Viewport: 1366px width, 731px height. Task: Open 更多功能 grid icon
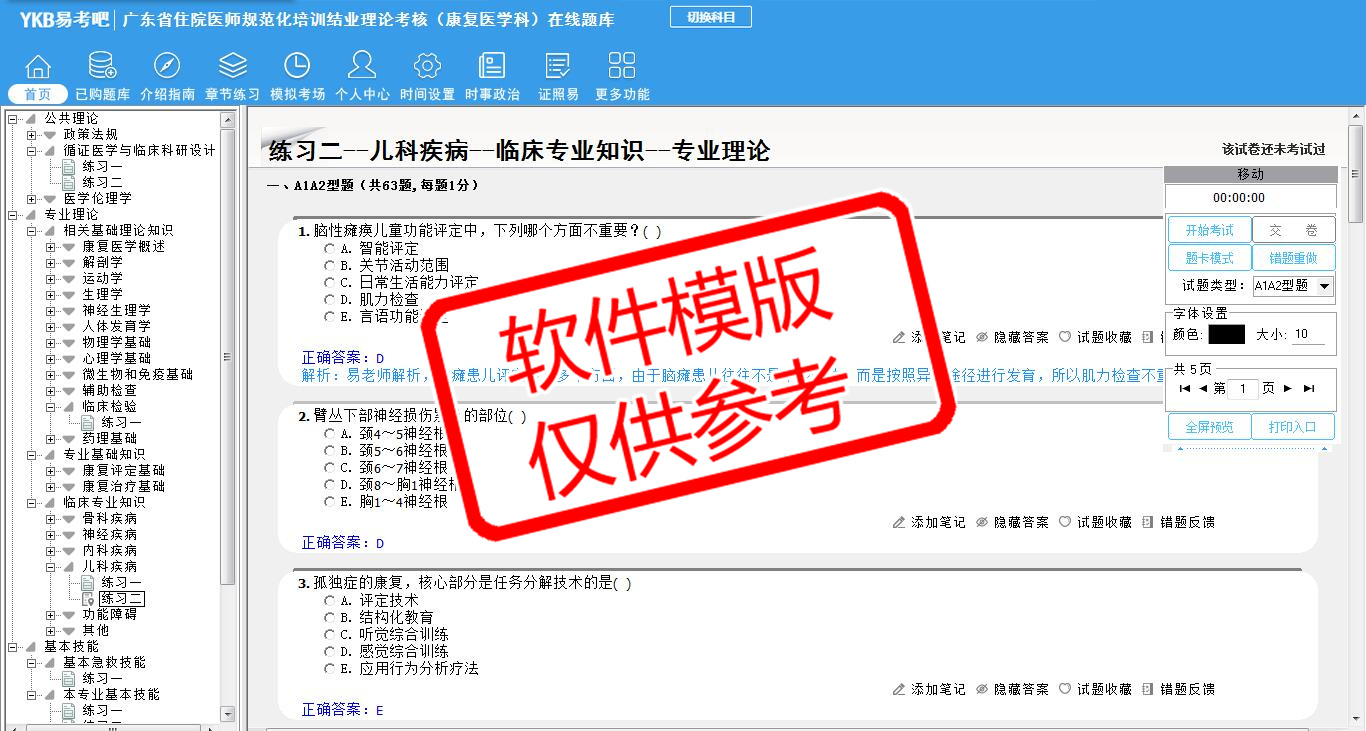point(622,67)
